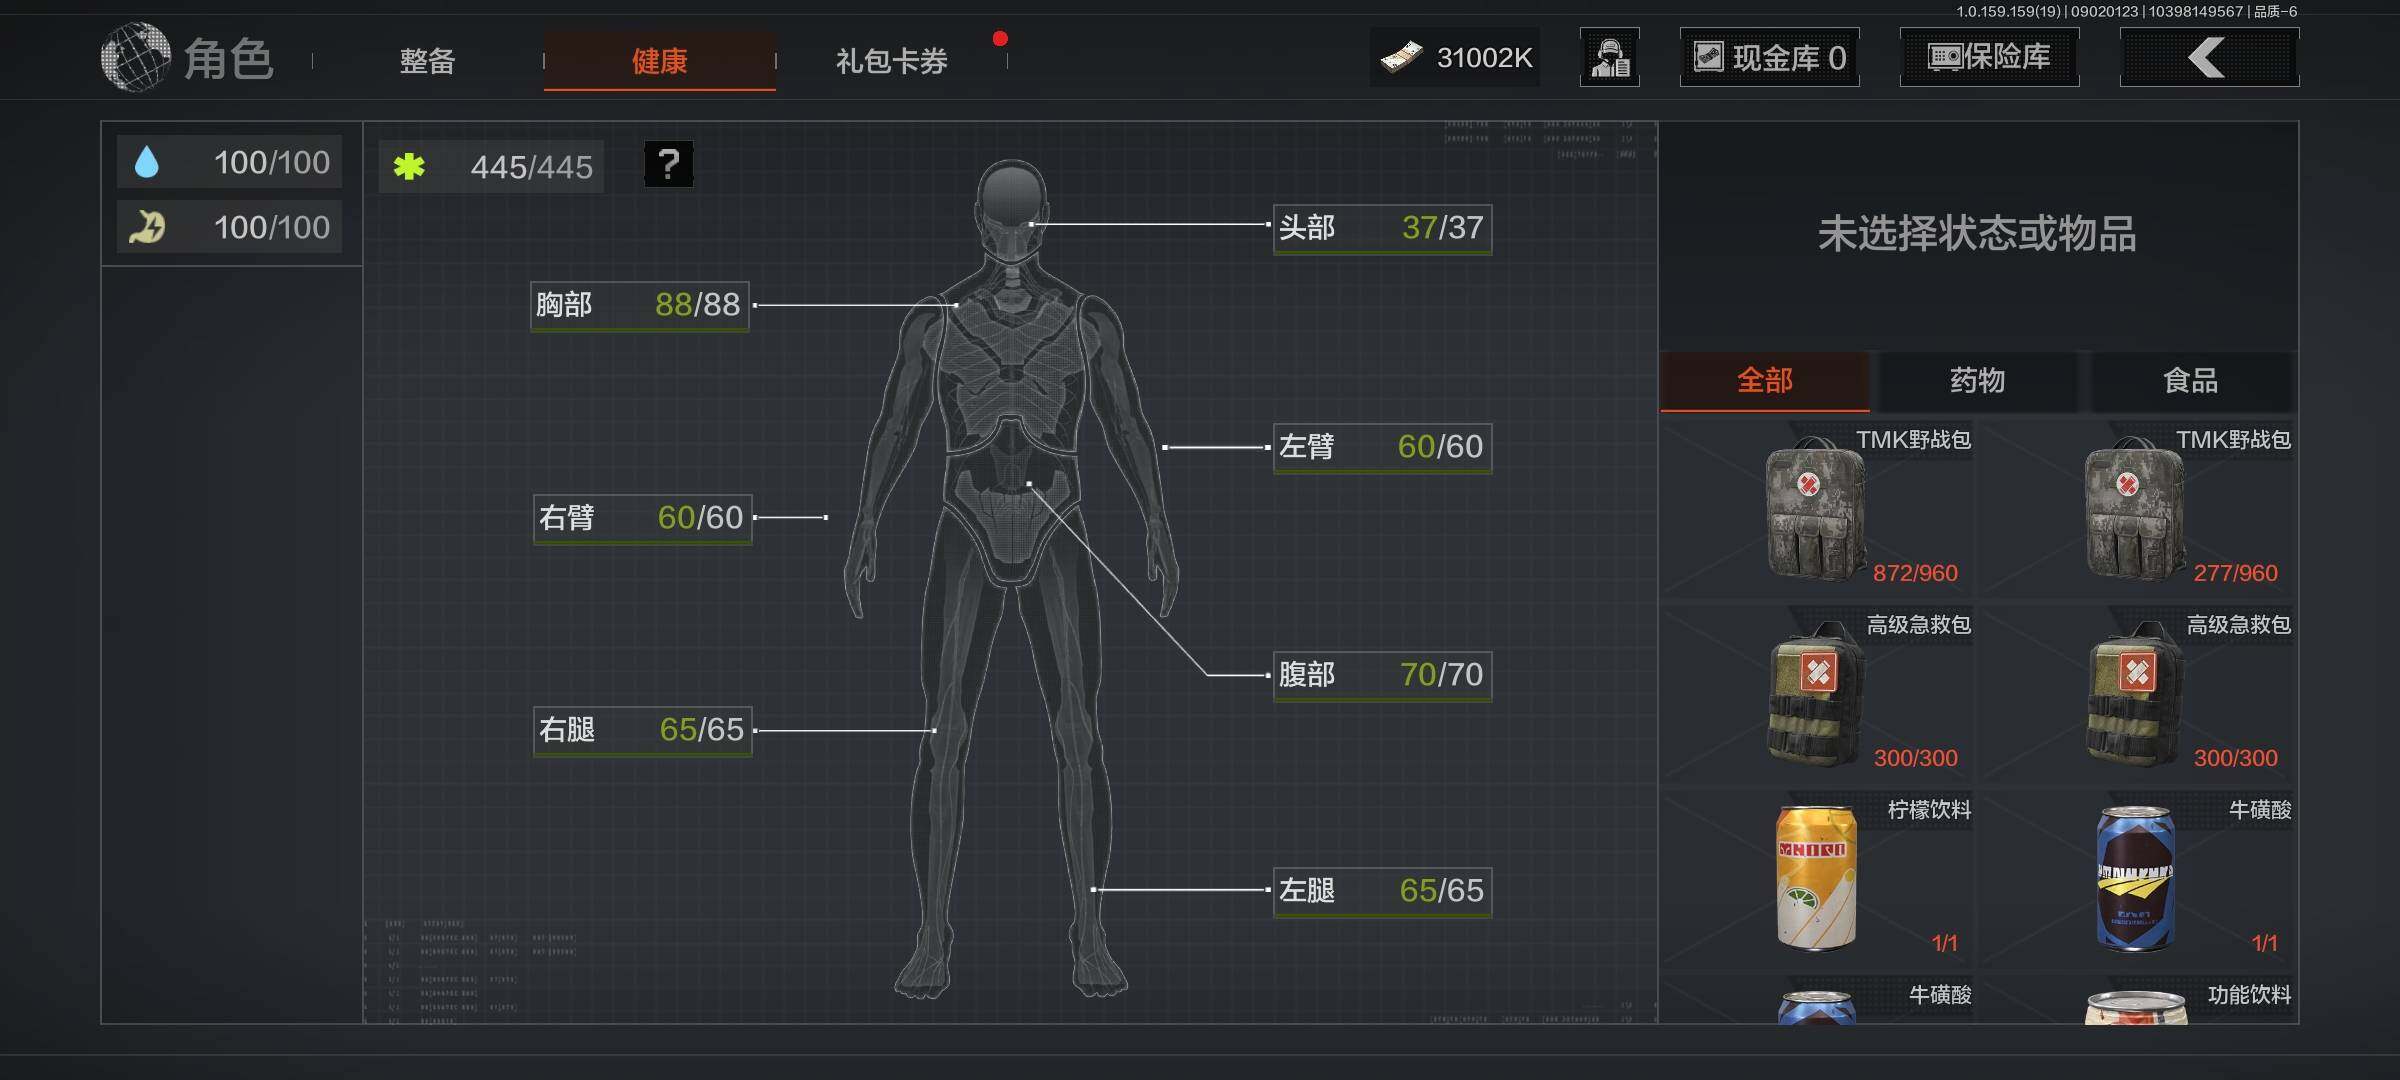The image size is (2400, 1080).
Task: Click the stomach energy icon
Action: coord(147,227)
